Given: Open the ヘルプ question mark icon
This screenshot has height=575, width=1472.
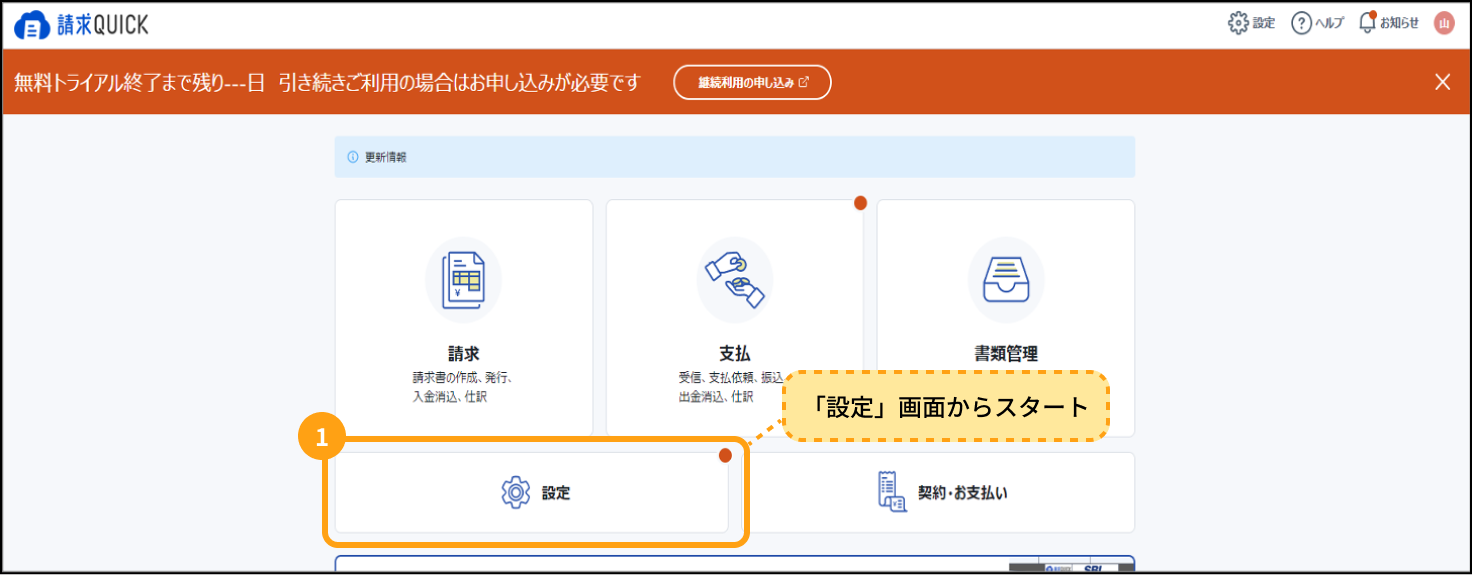Looking at the screenshot, I should click(1301, 23).
